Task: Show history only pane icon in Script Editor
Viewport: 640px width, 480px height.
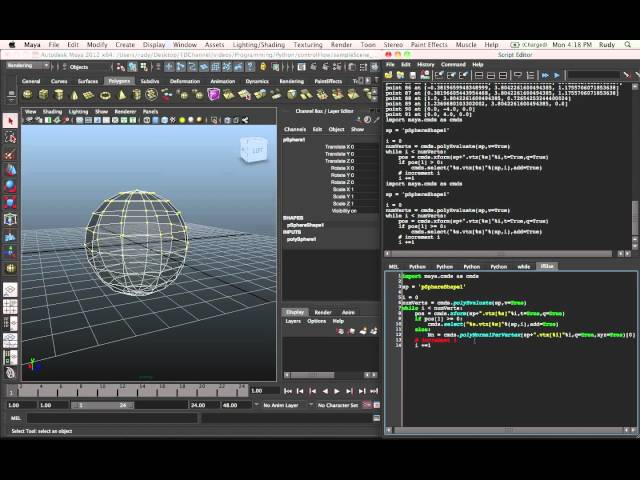Action: [479, 75]
